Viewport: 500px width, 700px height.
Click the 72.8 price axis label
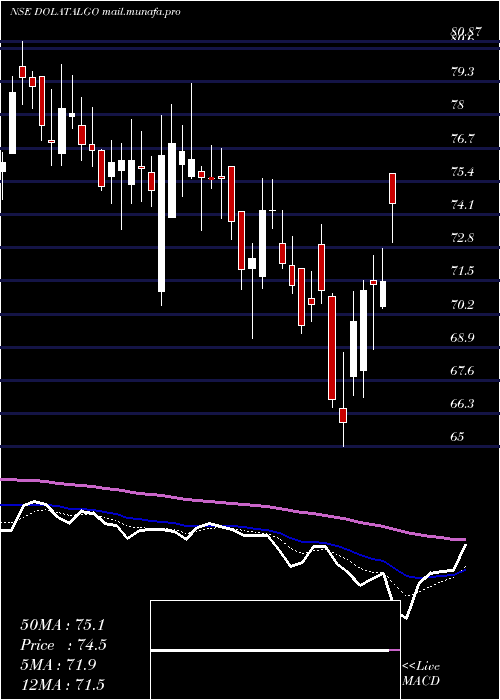[463, 238]
